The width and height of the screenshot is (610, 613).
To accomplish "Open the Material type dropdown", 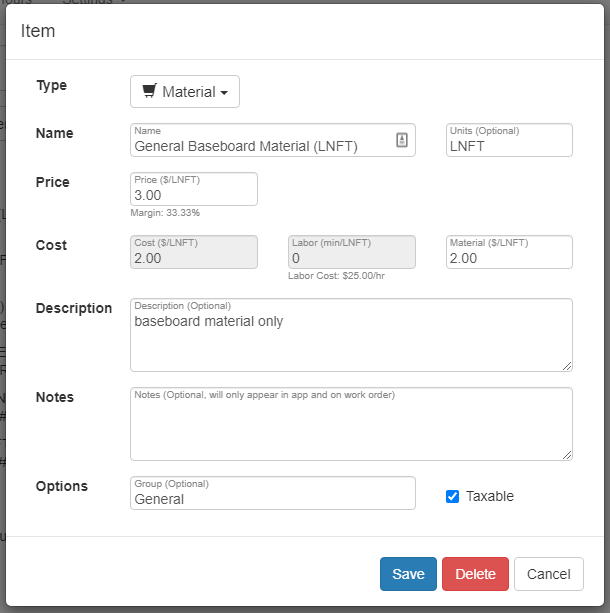I will (x=185, y=91).
